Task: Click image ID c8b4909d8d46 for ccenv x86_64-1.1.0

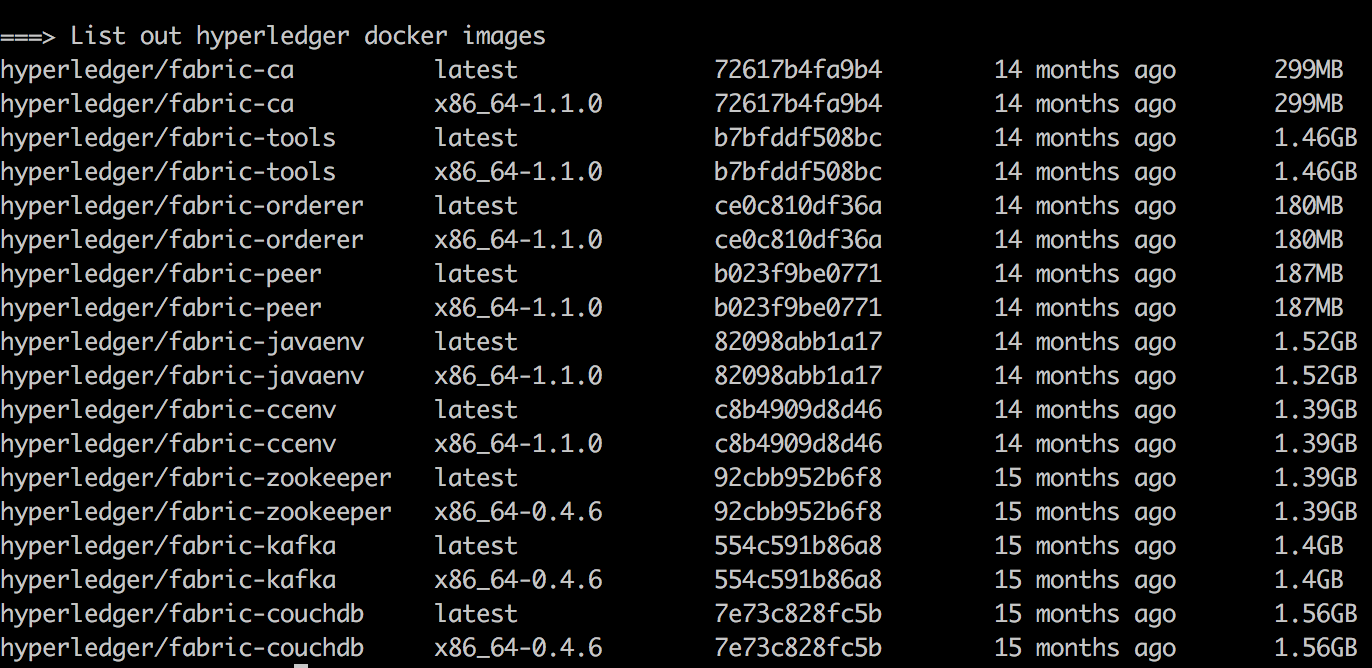Action: 798,445
